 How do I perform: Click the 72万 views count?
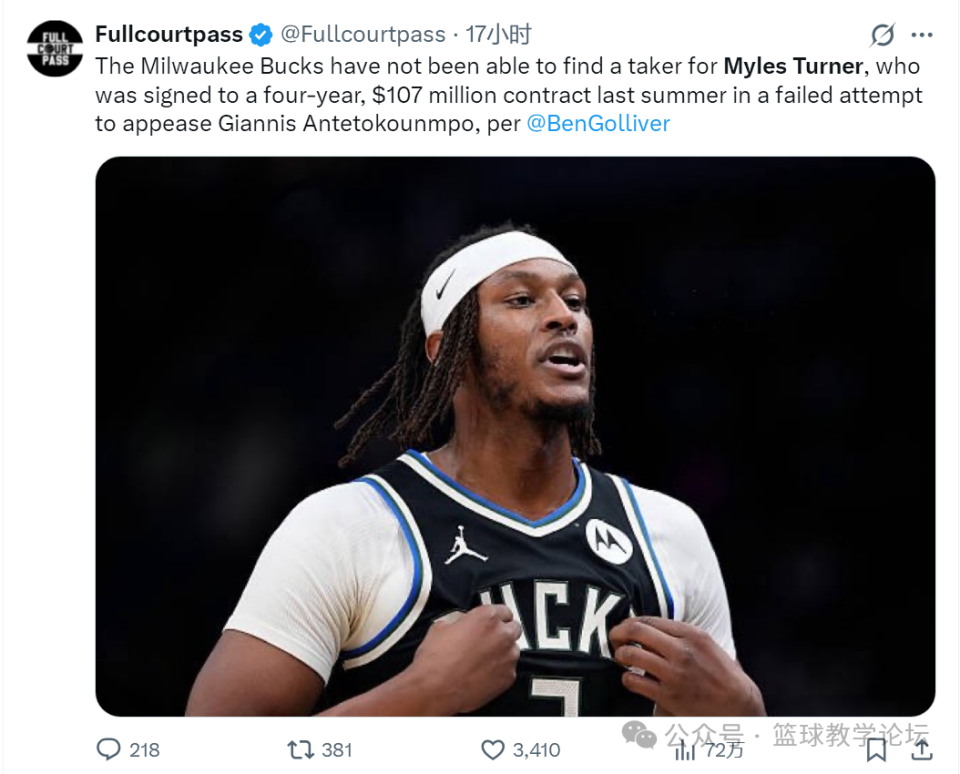[723, 750]
